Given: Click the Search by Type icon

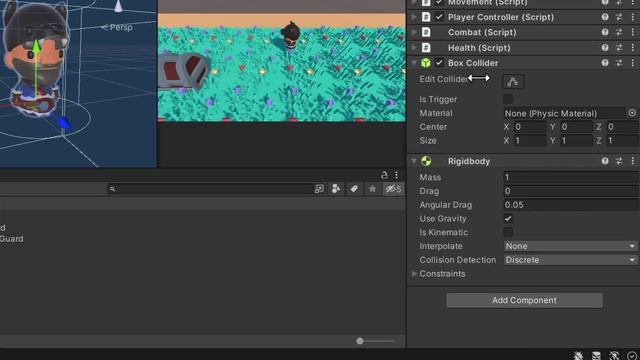Looking at the screenshot, I should tap(336, 189).
